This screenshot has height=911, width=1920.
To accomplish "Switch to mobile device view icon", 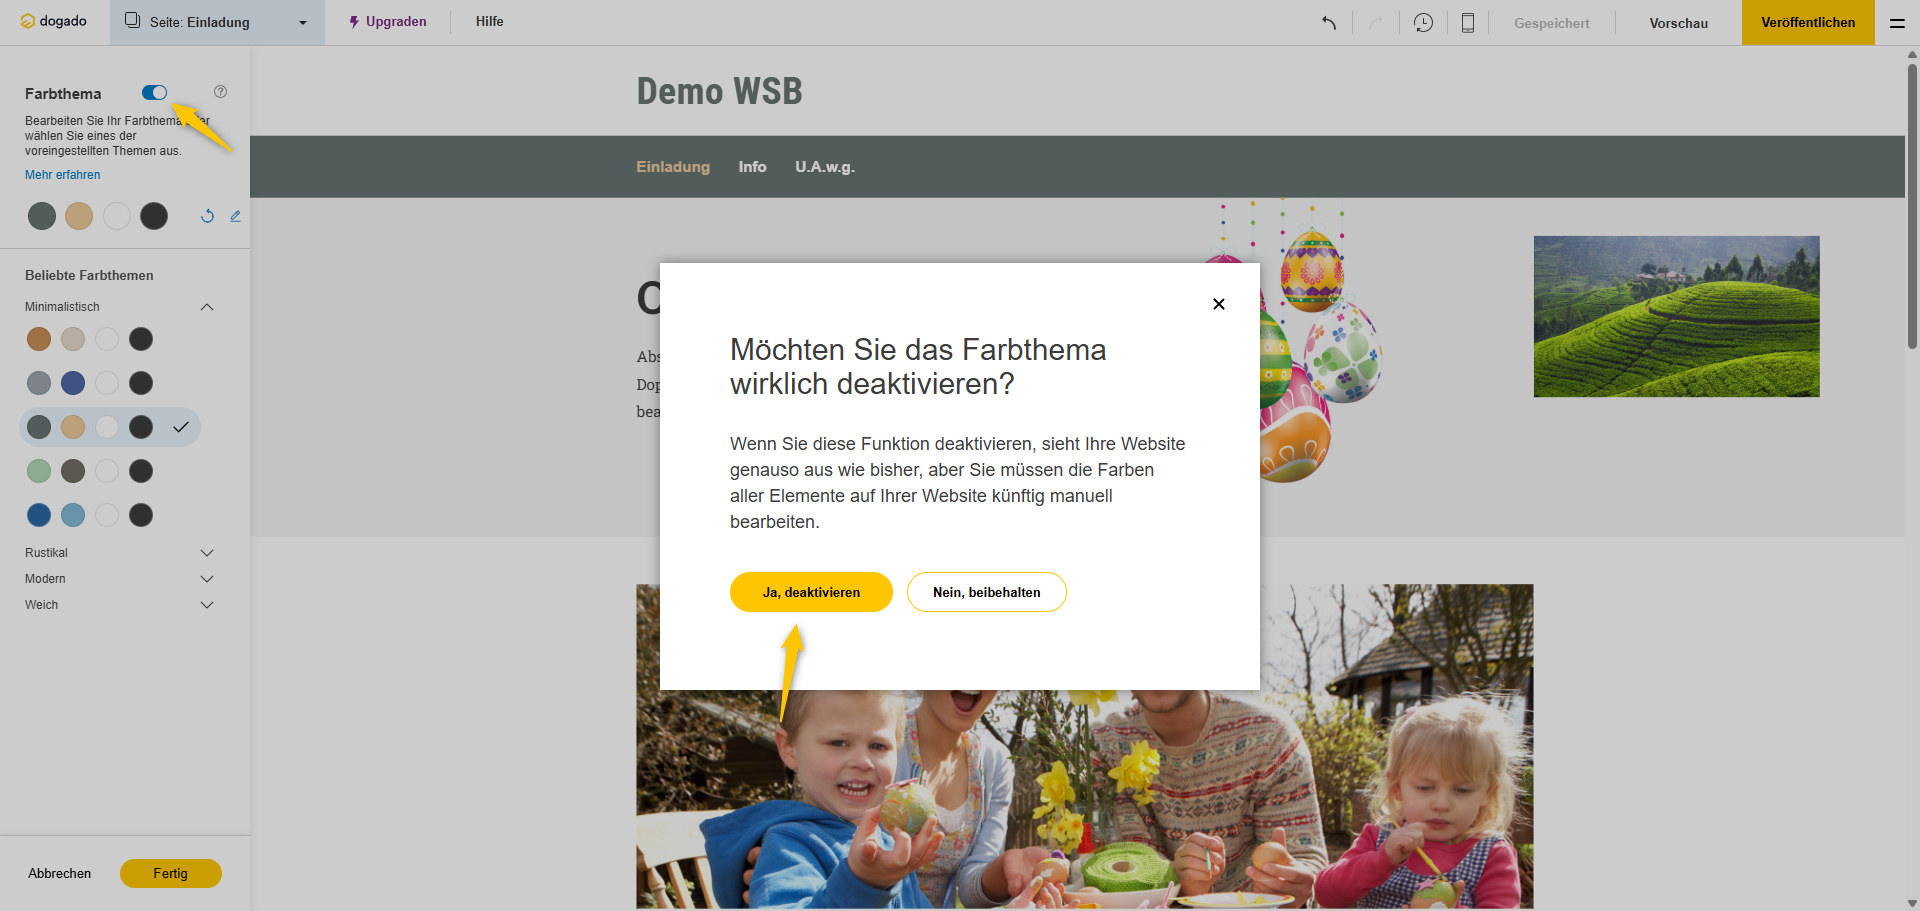I will (1467, 23).
